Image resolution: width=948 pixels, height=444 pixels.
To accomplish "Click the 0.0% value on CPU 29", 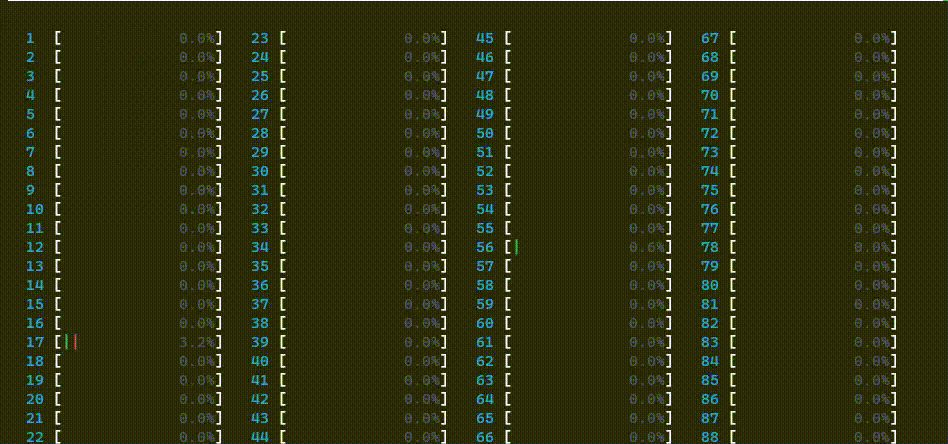I will click(x=422, y=152).
